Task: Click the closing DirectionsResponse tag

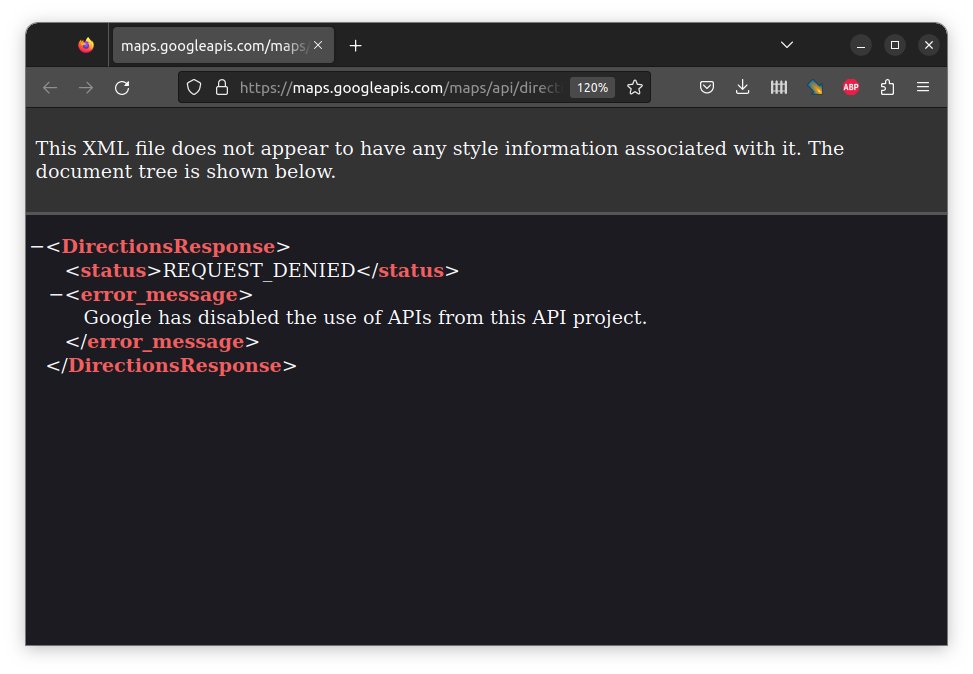Action: click(171, 366)
